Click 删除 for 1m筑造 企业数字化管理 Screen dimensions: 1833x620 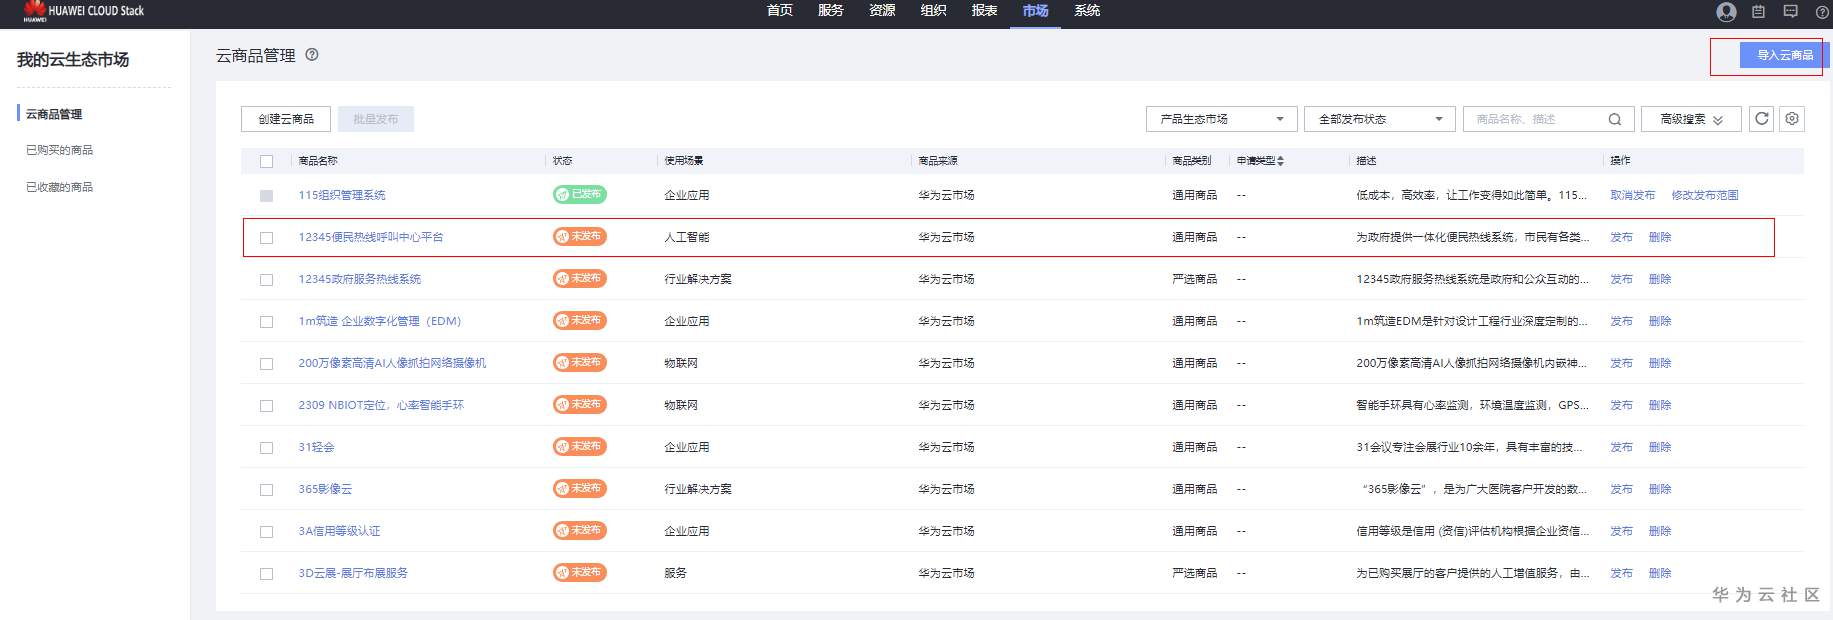[x=1660, y=321]
